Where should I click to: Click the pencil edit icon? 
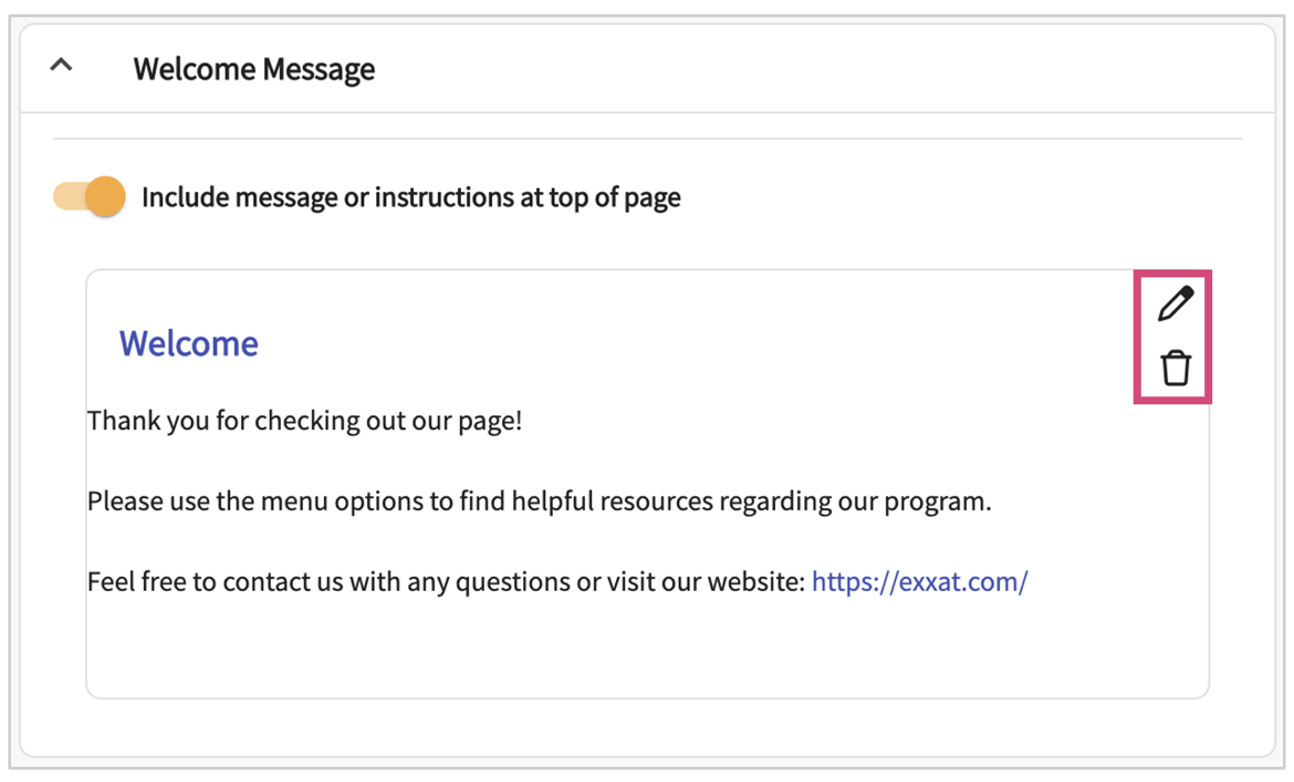(1175, 304)
